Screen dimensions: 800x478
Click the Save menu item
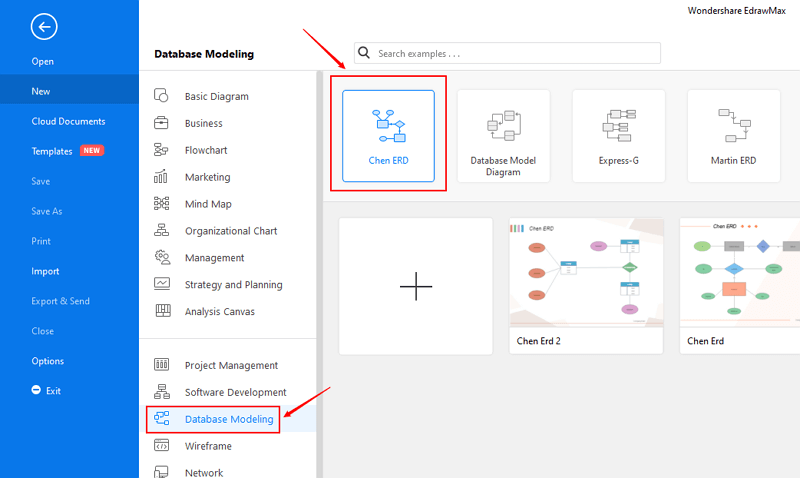pos(40,181)
